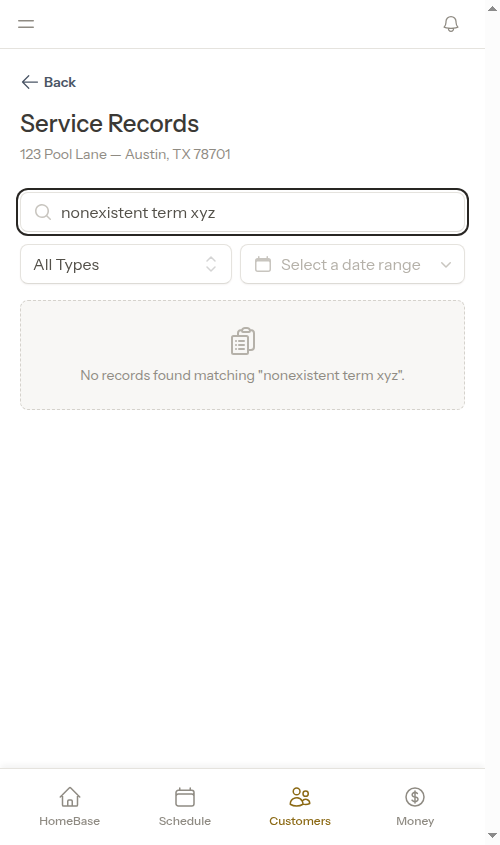
Task: Open the Customers tab
Action: (x=300, y=807)
